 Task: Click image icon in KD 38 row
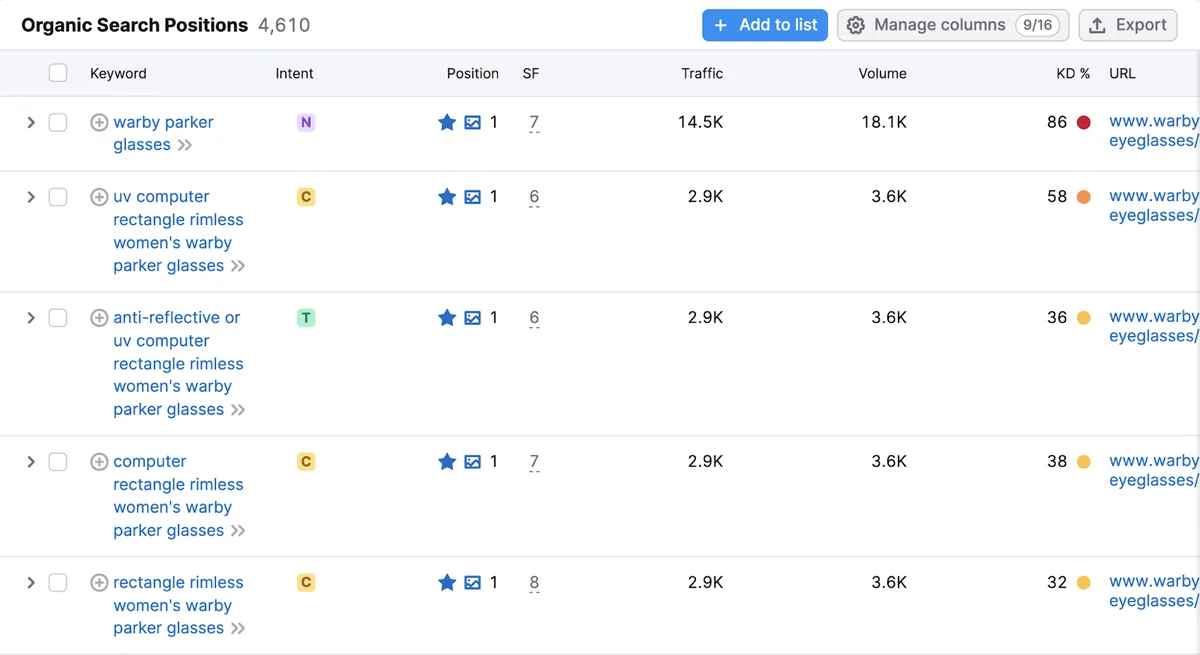tap(473, 463)
